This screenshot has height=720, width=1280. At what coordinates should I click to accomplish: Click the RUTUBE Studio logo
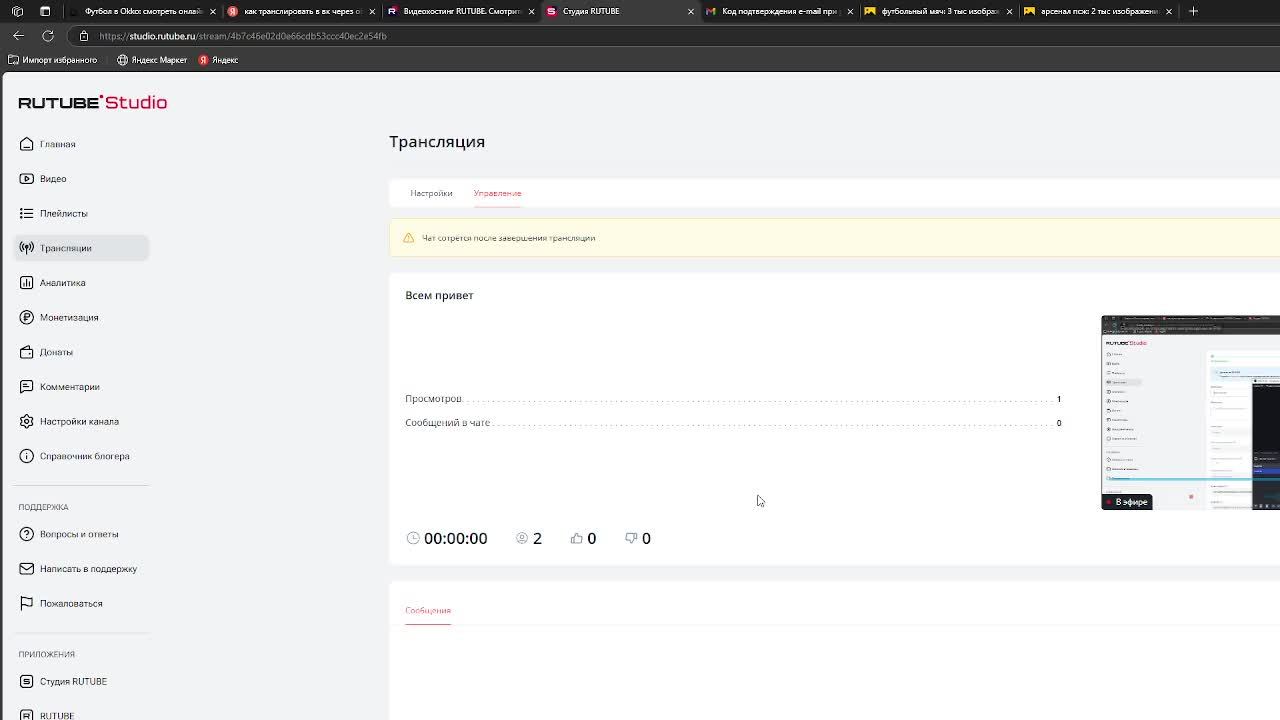(x=92, y=102)
